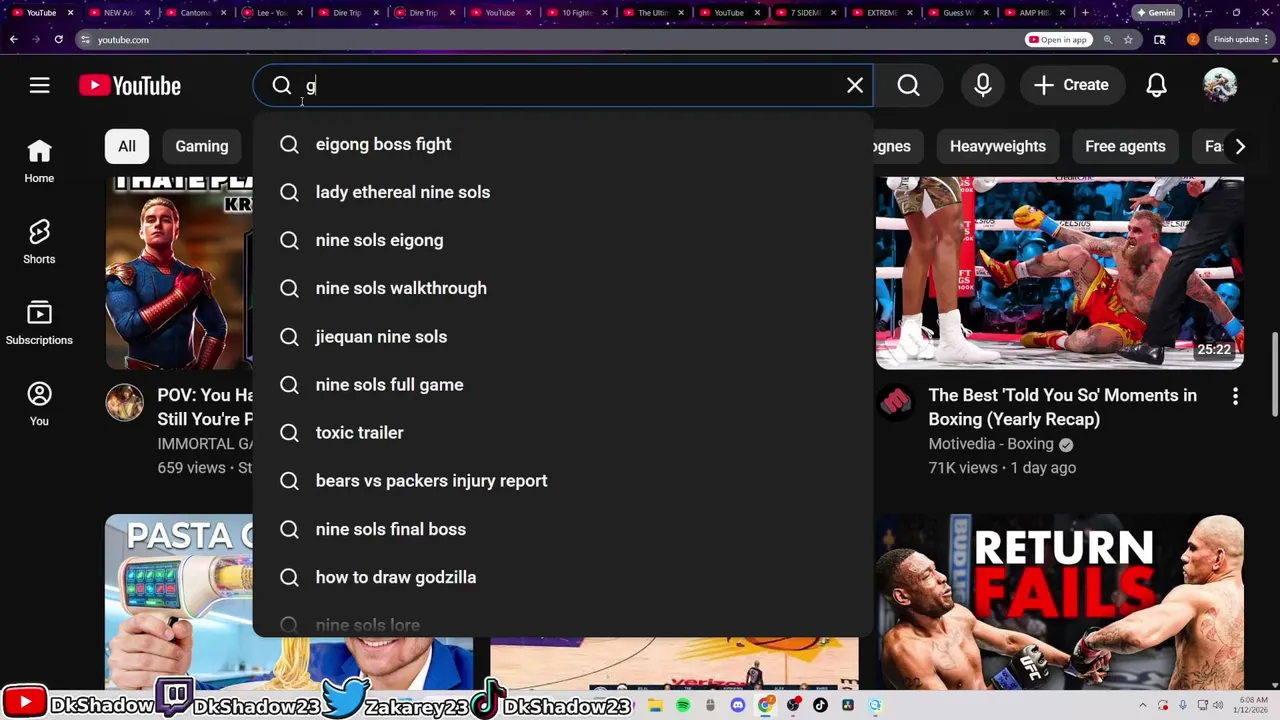Open Motivedia channel avatar icon
The width and height of the screenshot is (1280, 720).
(895, 403)
